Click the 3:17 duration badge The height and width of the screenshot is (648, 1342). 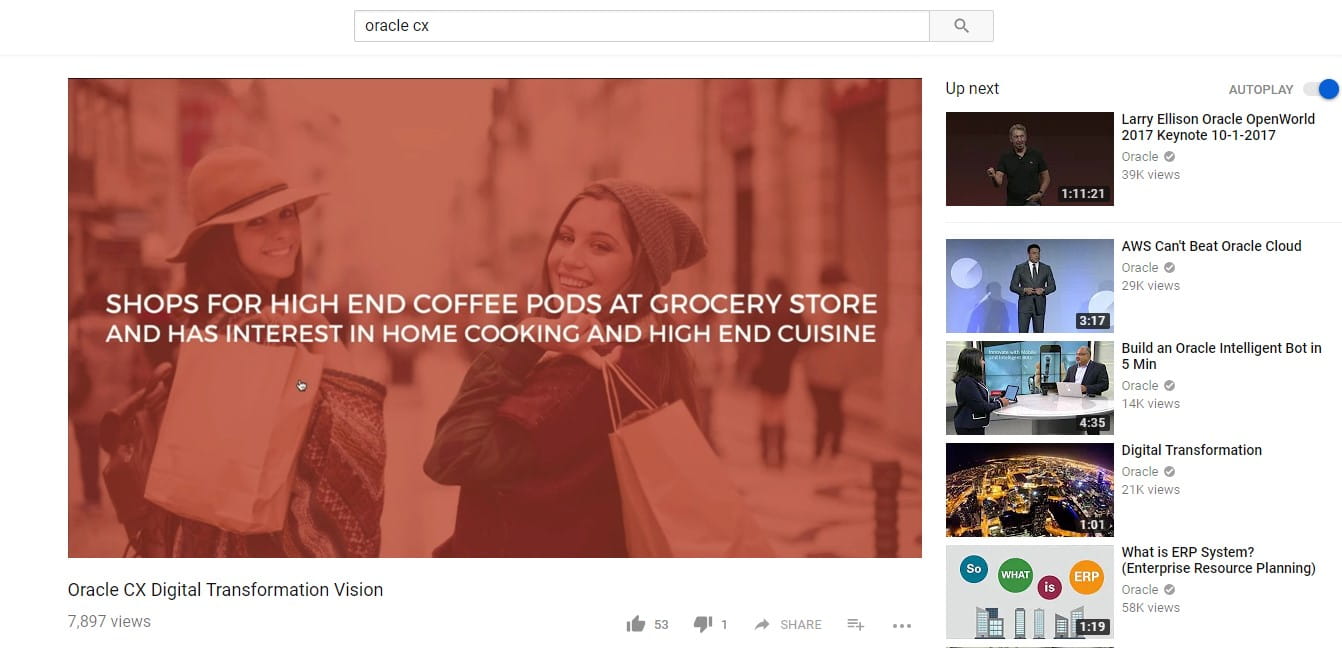click(x=1092, y=321)
